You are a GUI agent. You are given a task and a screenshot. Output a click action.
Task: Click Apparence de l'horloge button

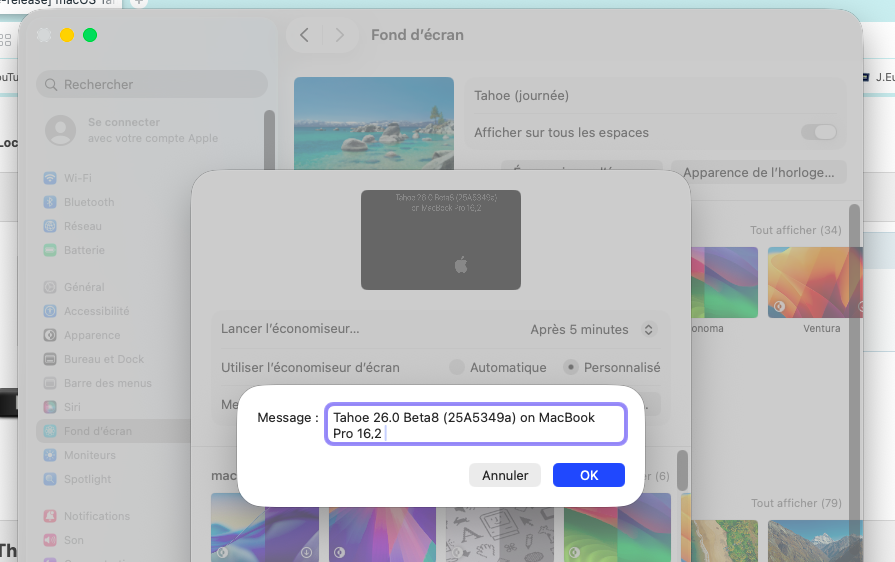point(759,172)
